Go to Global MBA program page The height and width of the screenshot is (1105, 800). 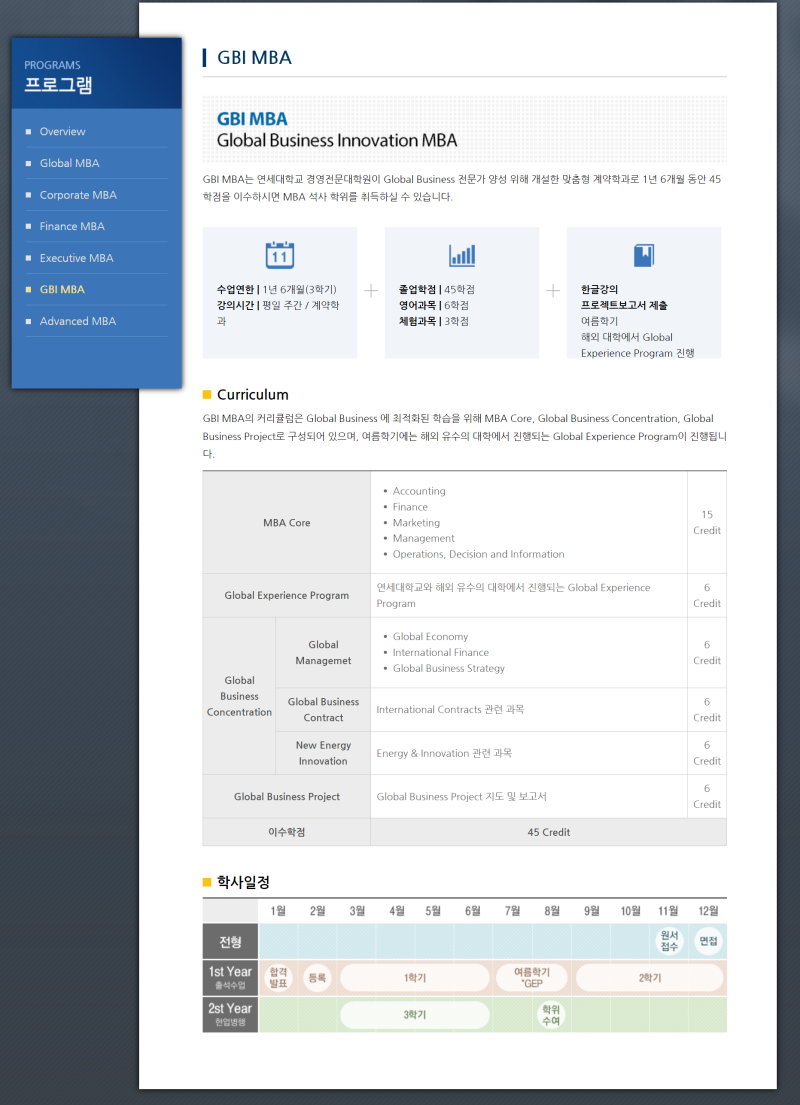(69, 163)
